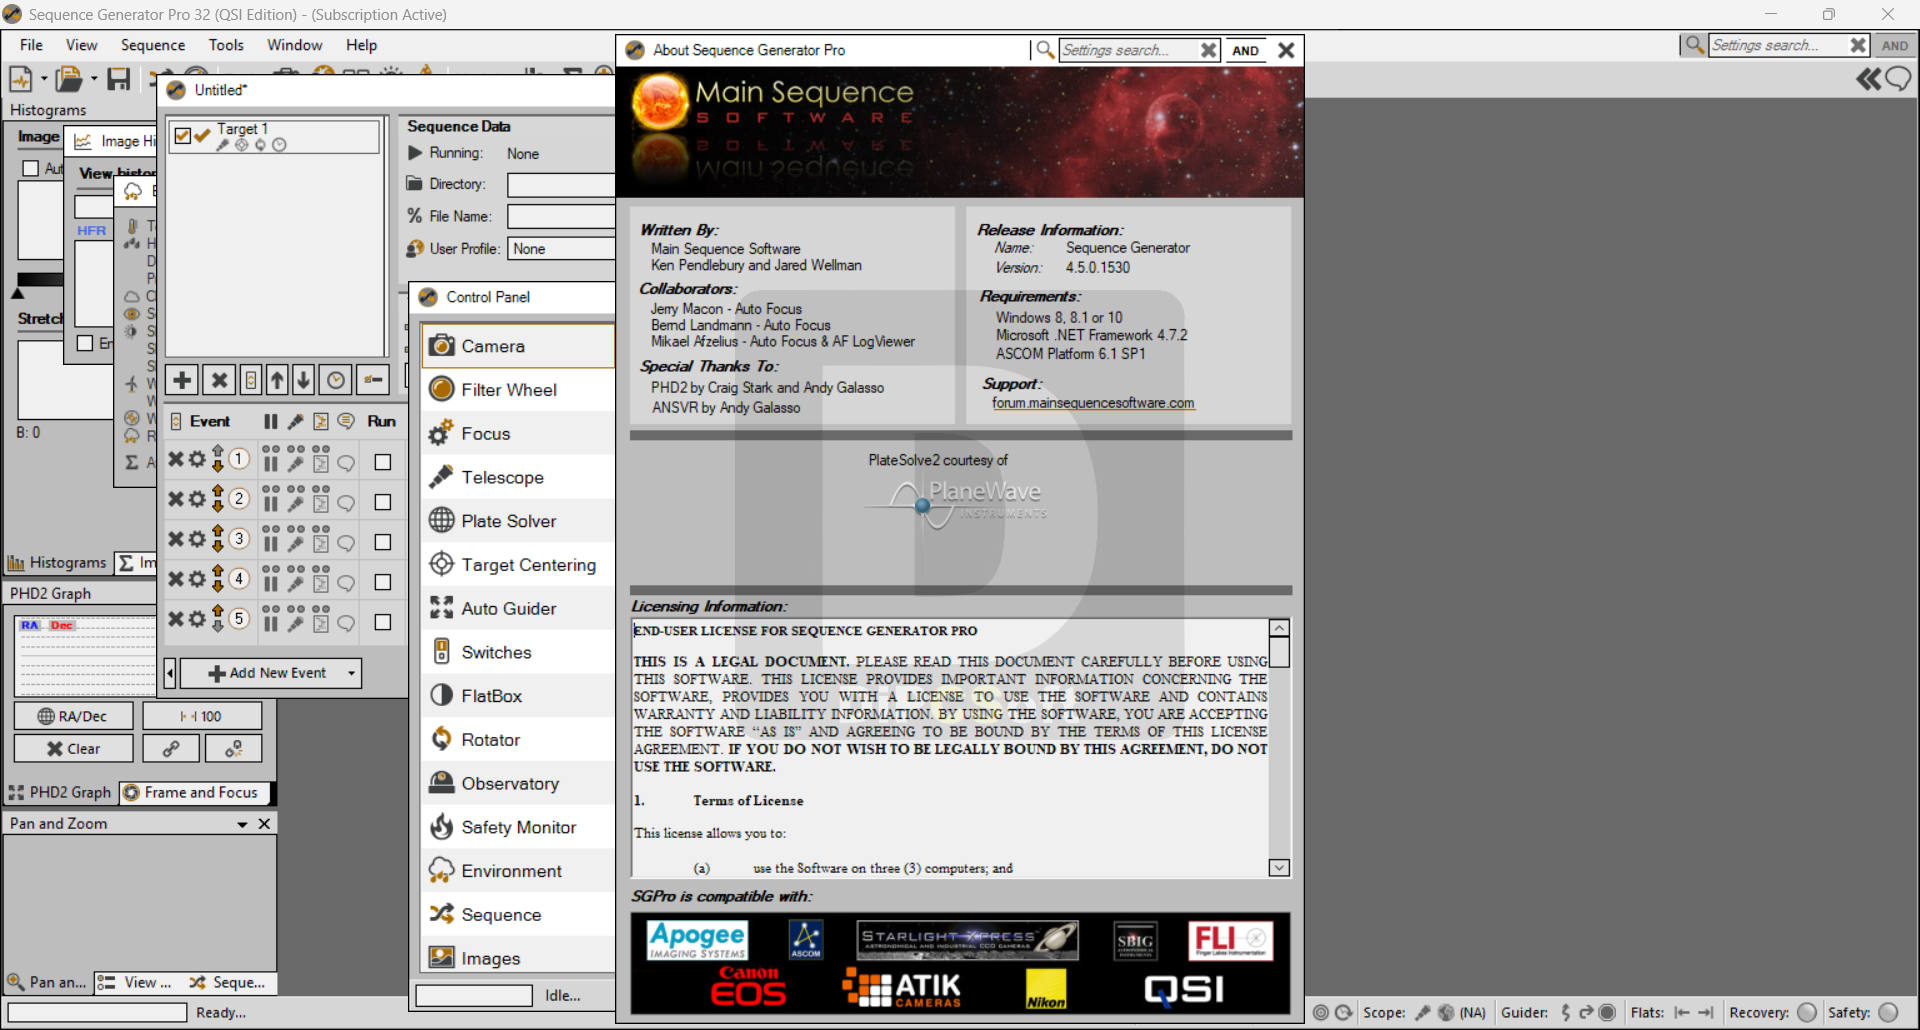Select Plate Solver in Control Panel
The width and height of the screenshot is (1920, 1030).
pos(518,521)
